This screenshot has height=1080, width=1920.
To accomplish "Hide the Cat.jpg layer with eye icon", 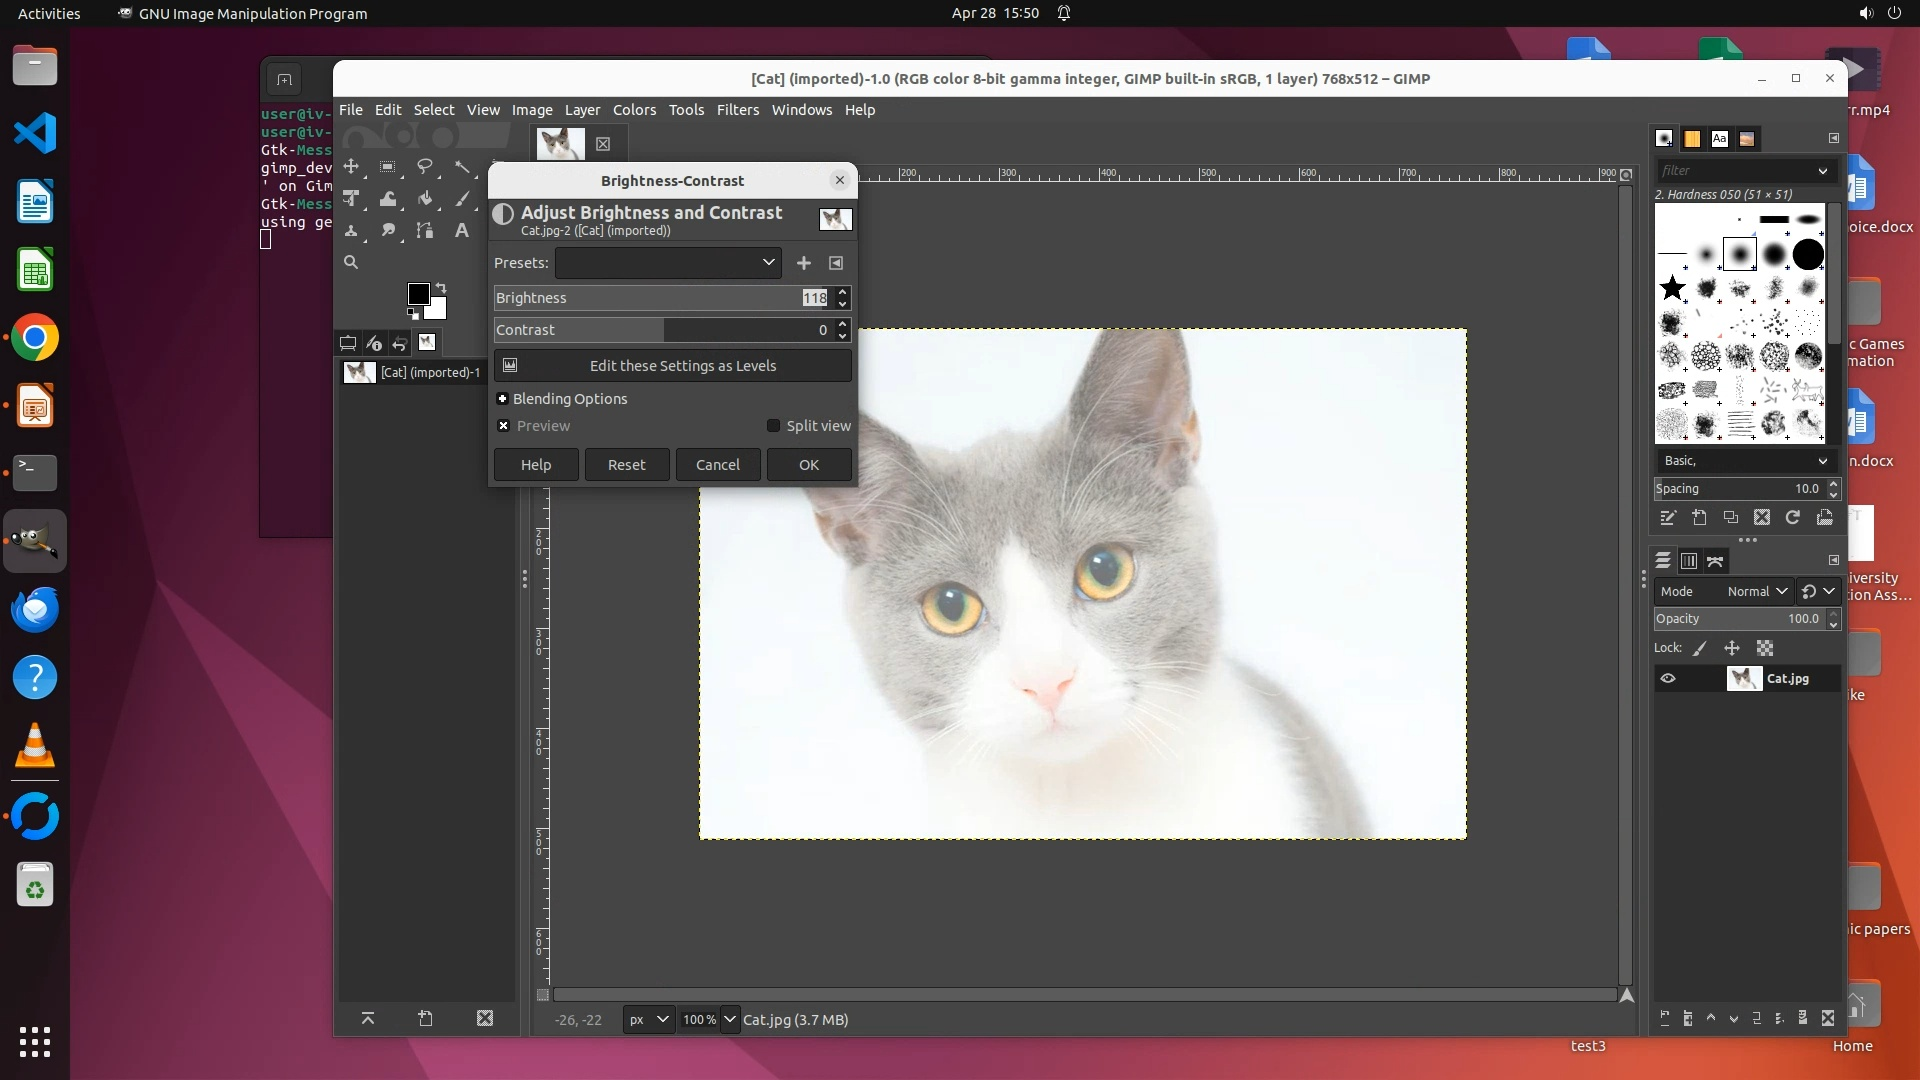I will click(1668, 679).
